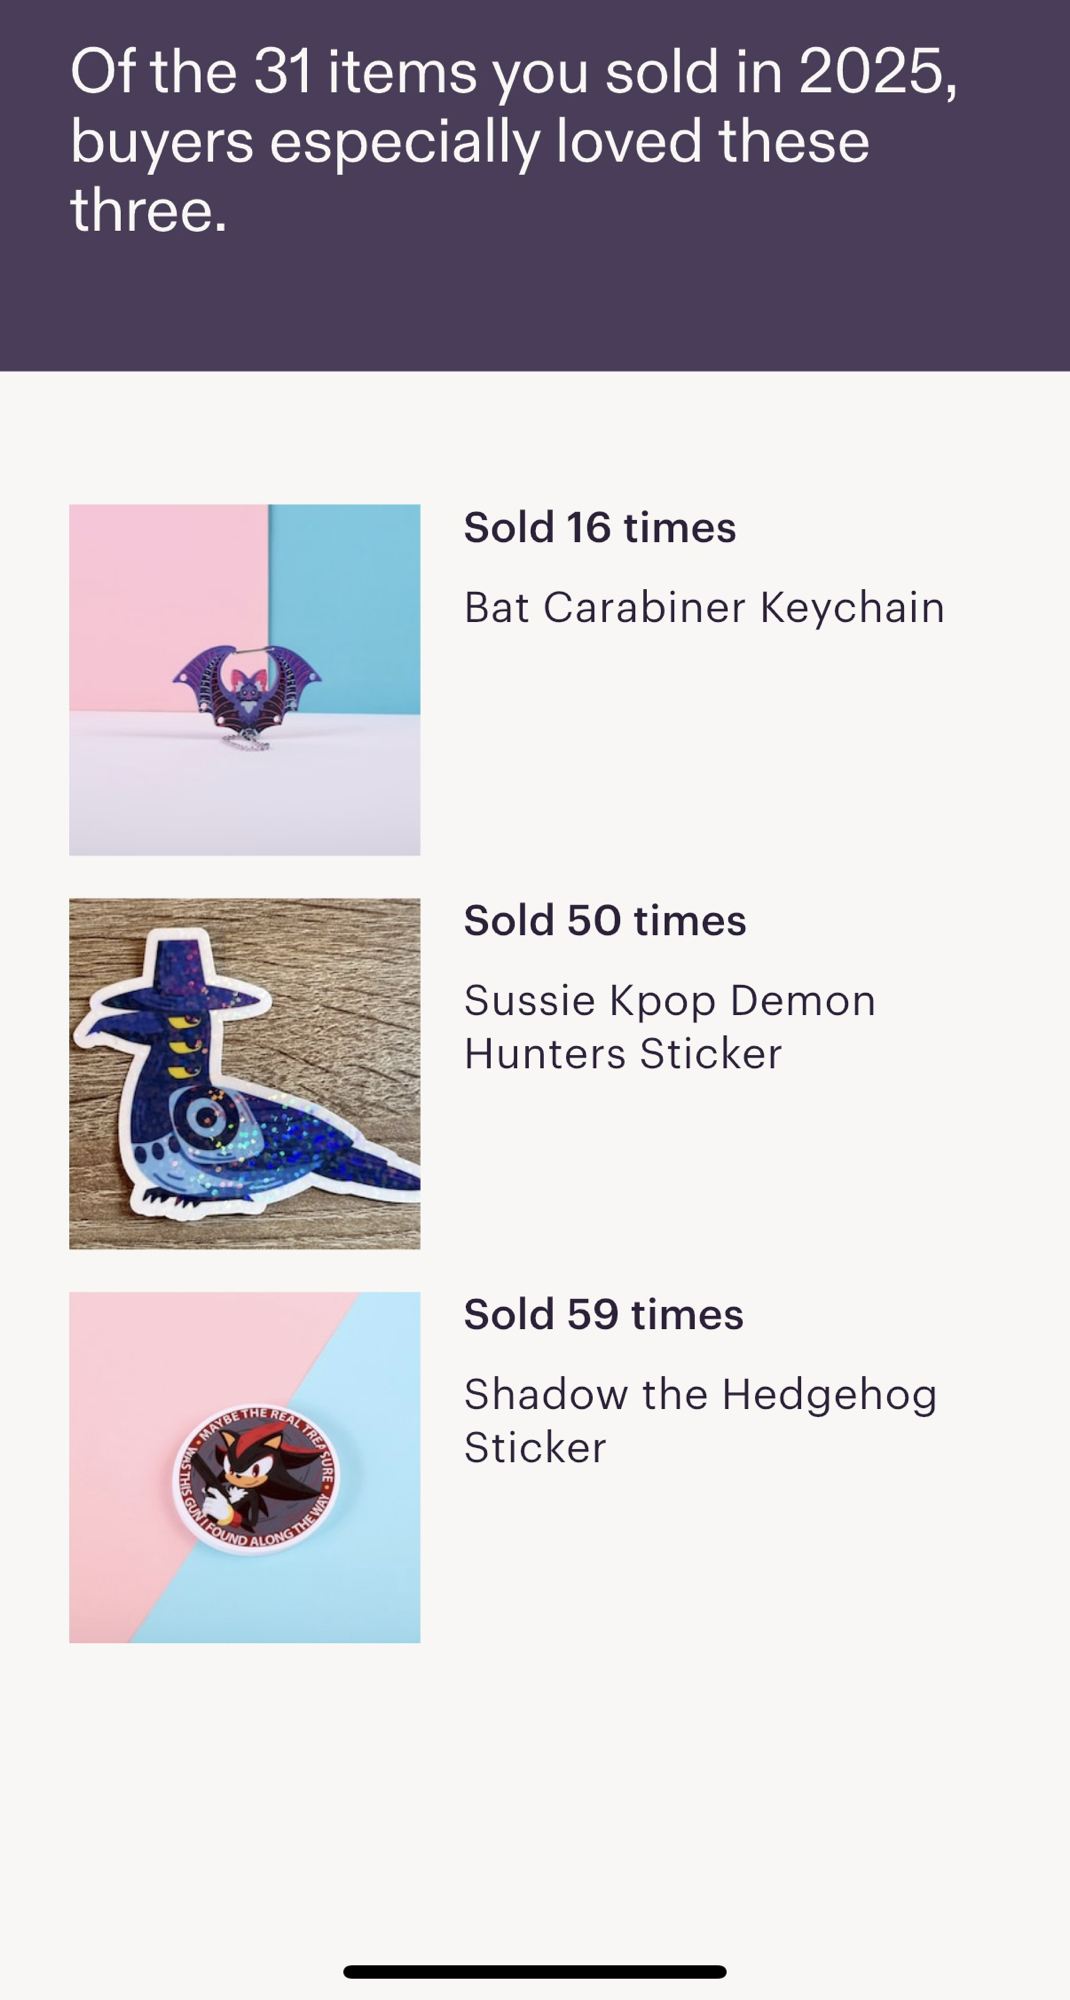
Task: Tap the silver chain below the bat
Action: 246,743
